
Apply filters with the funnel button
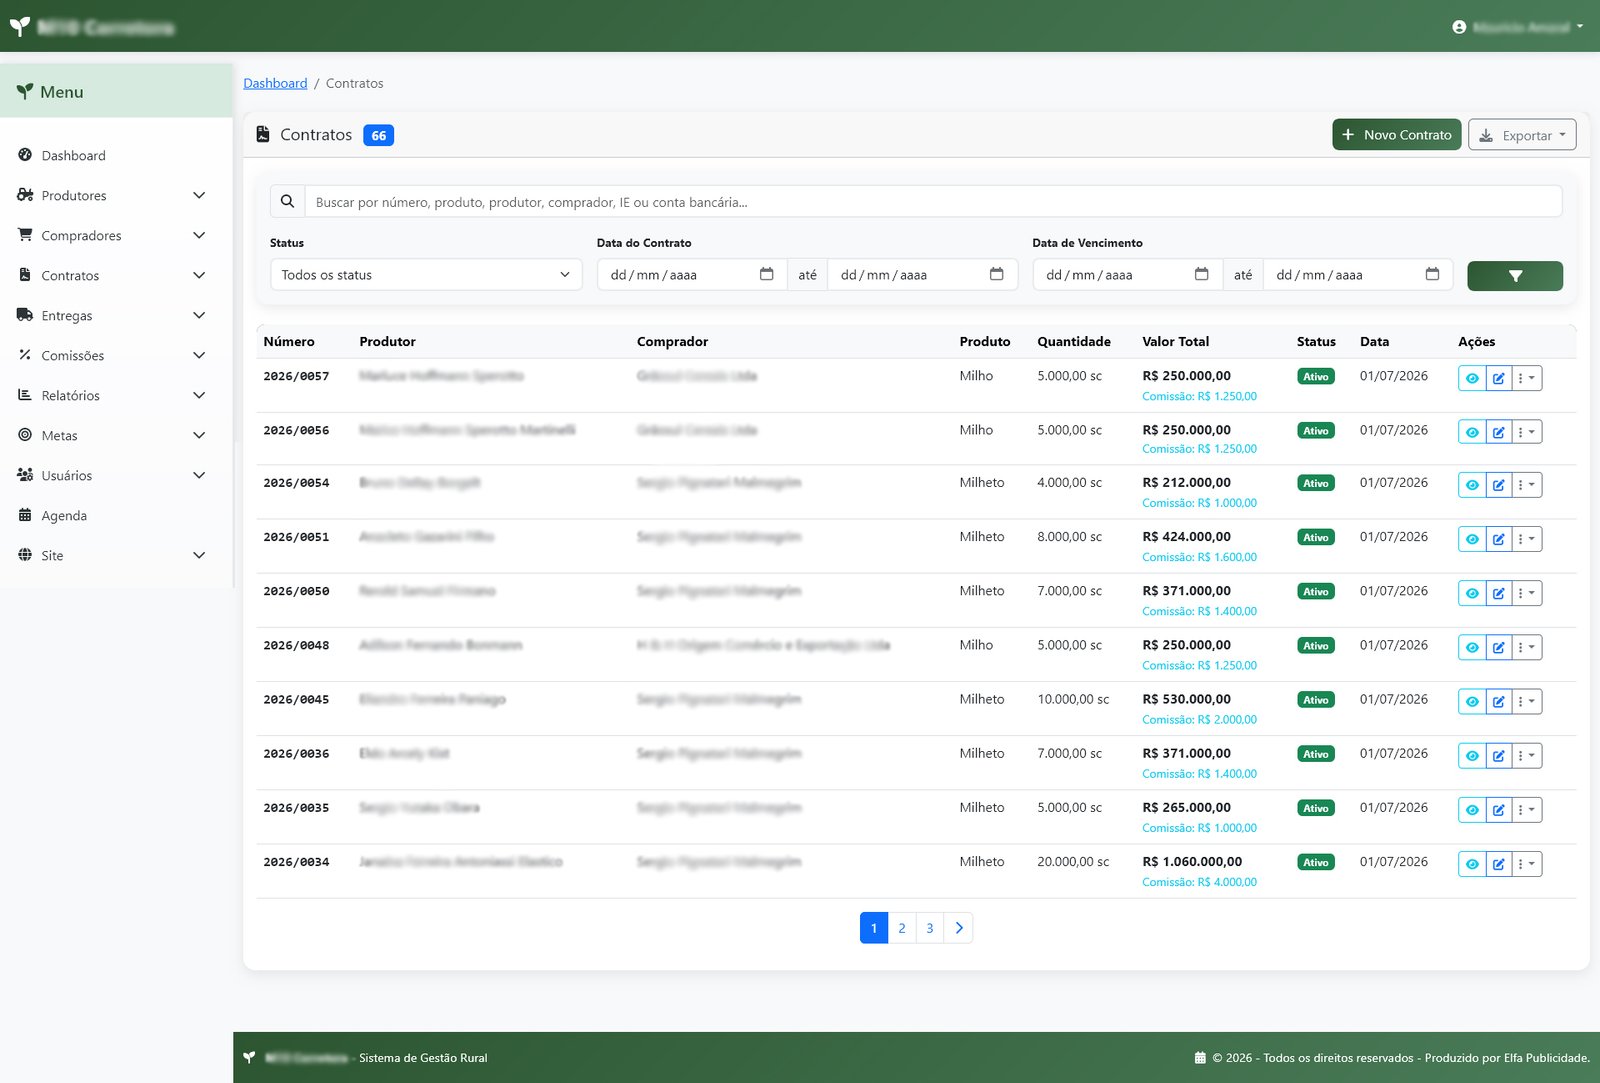(x=1515, y=276)
